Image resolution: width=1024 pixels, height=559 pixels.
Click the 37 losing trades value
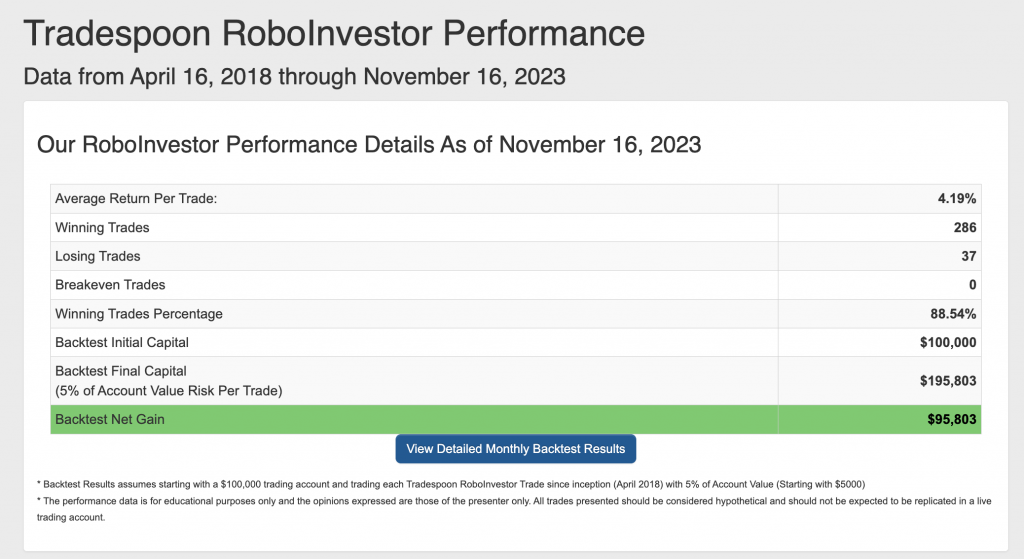pyautogui.click(x=968, y=256)
